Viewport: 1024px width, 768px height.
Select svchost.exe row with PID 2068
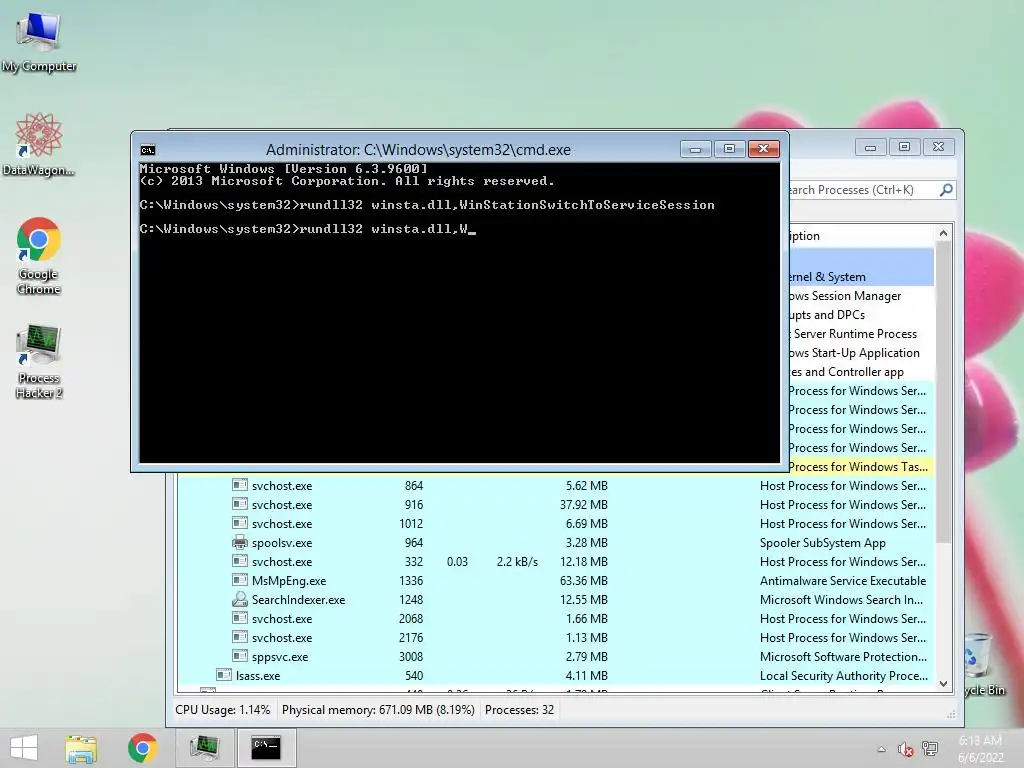point(555,618)
